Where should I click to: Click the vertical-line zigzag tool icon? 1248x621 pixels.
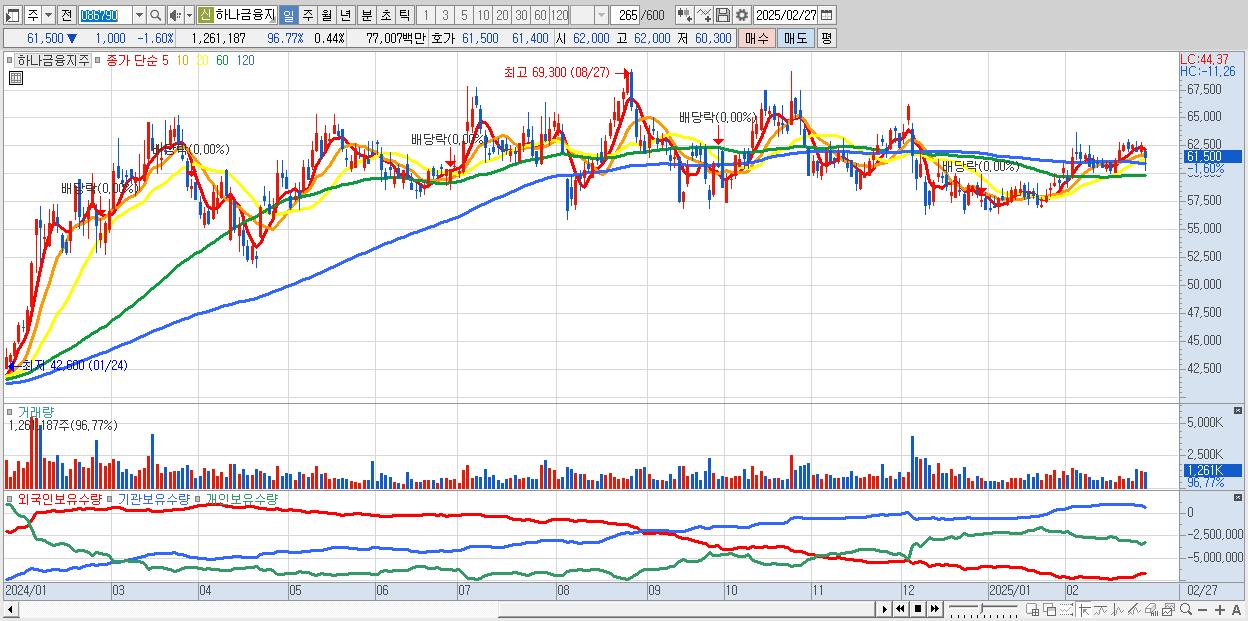pyautogui.click(x=1118, y=609)
